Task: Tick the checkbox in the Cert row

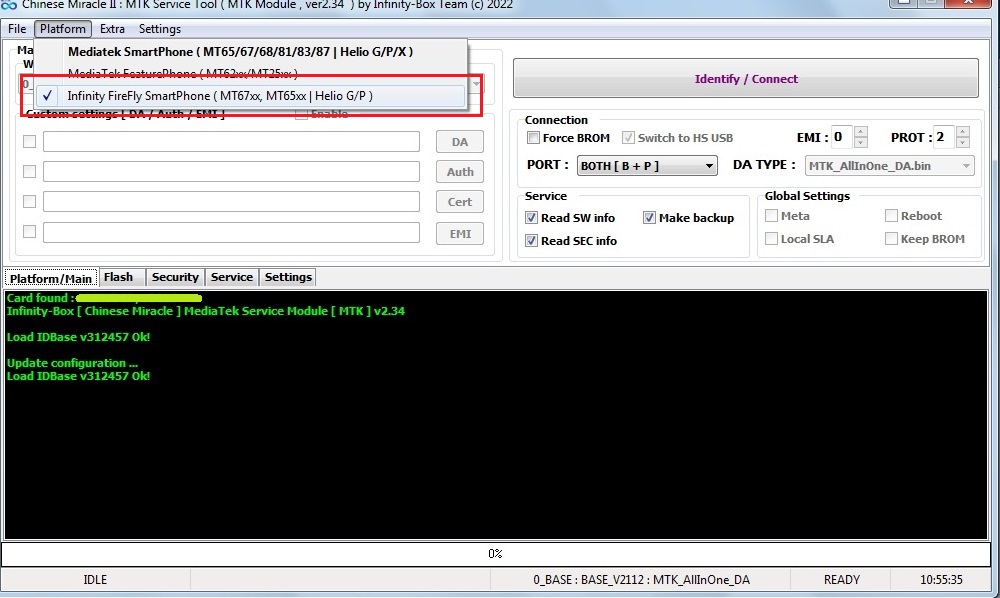Action: click(x=29, y=201)
